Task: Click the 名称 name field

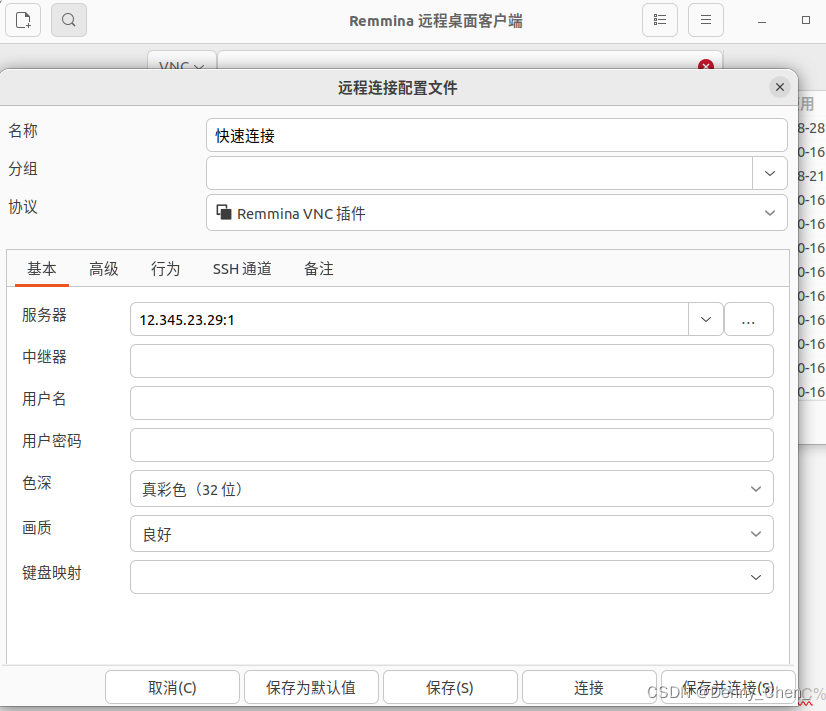Action: tap(496, 136)
